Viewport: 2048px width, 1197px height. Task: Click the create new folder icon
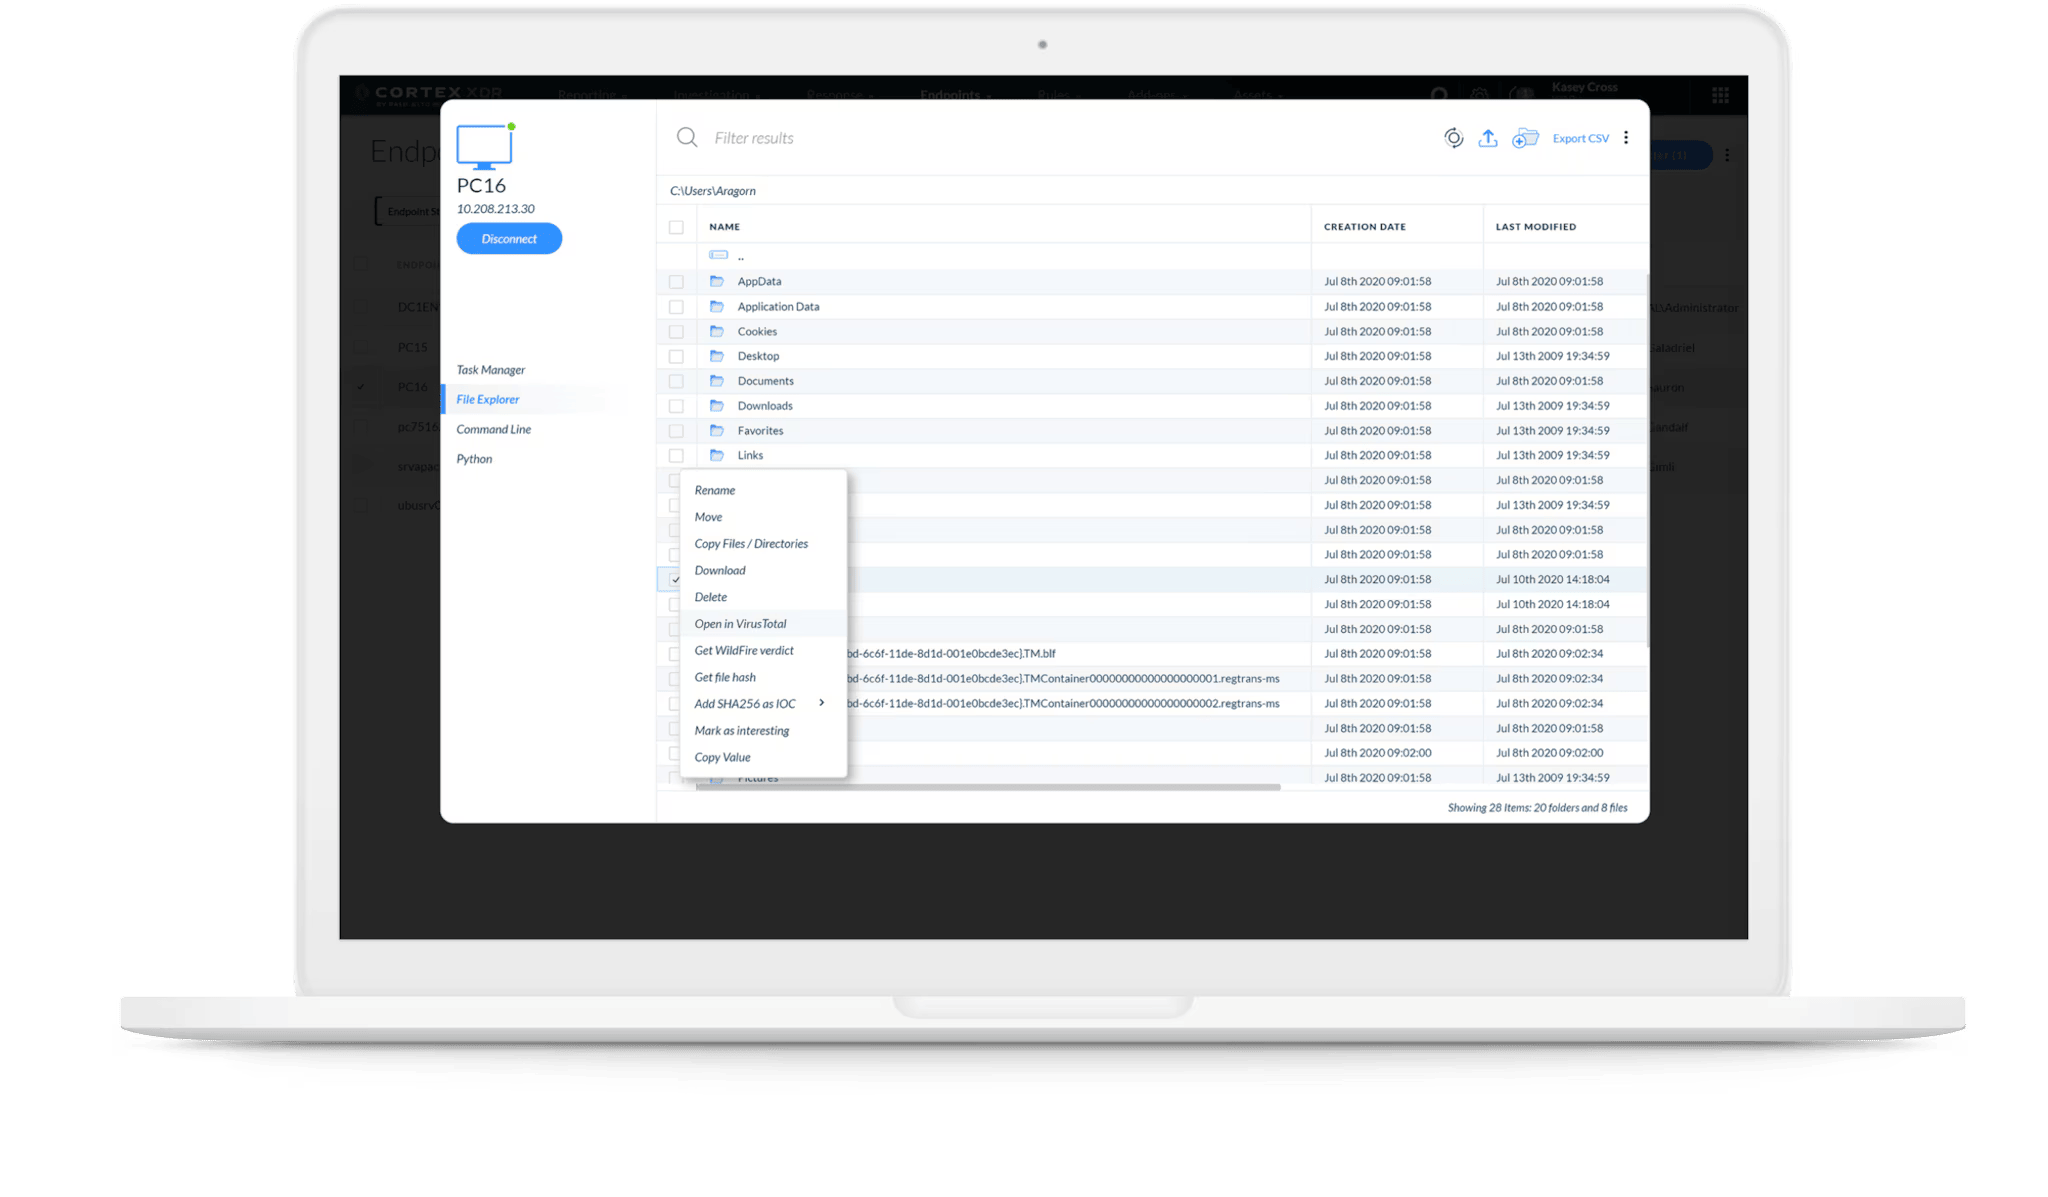point(1524,138)
